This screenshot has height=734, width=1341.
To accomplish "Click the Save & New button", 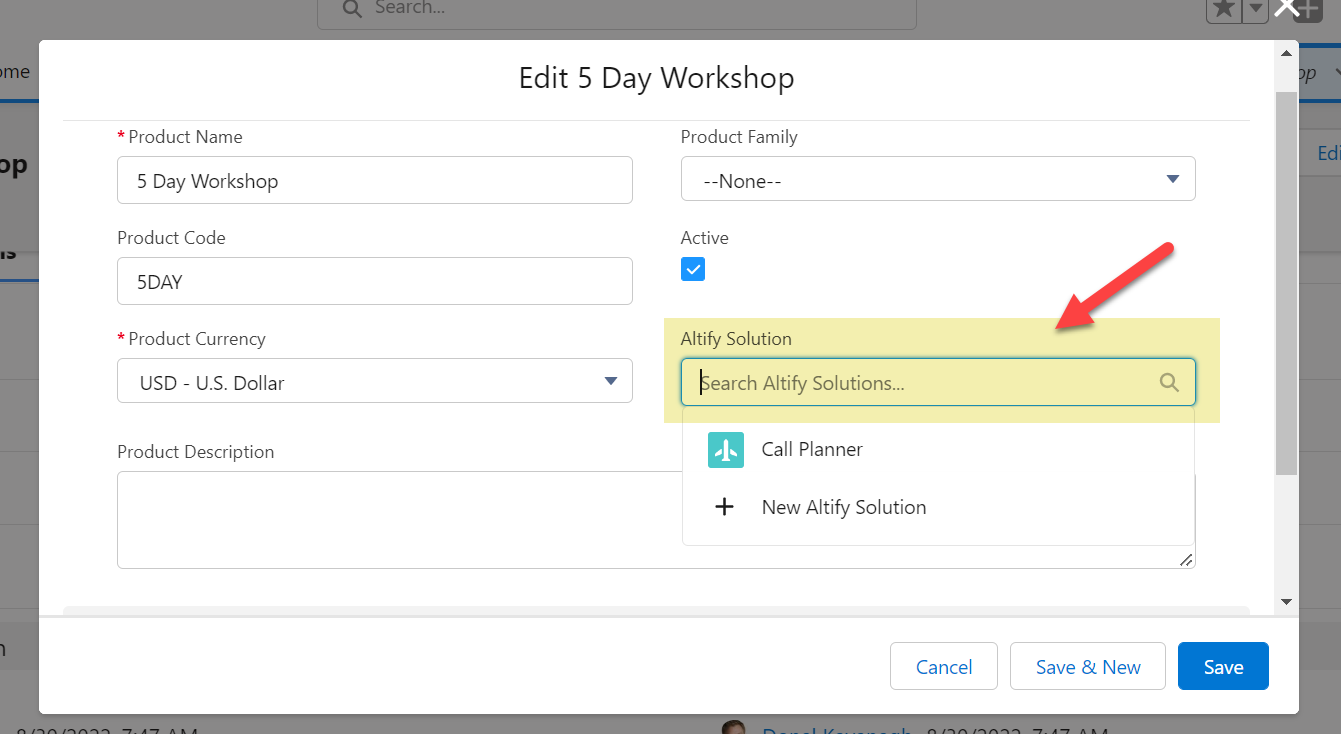I will tap(1088, 667).
